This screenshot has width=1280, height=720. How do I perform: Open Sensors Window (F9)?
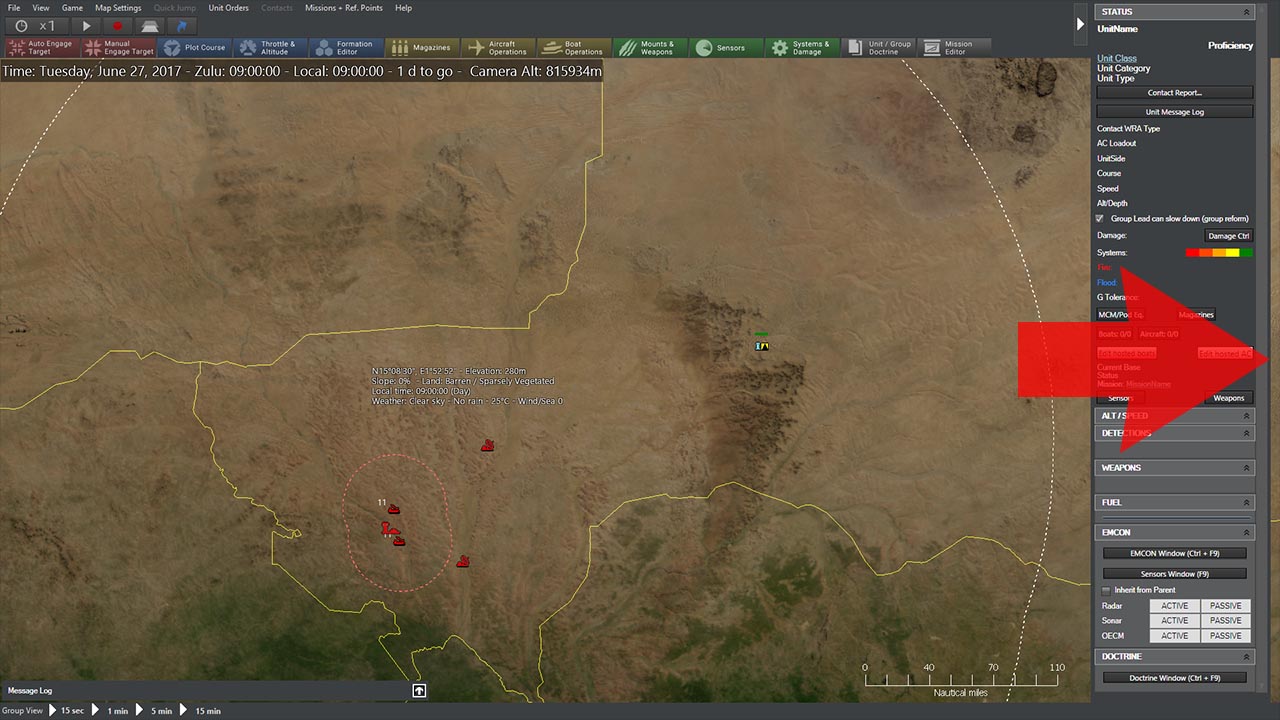tap(1174, 574)
